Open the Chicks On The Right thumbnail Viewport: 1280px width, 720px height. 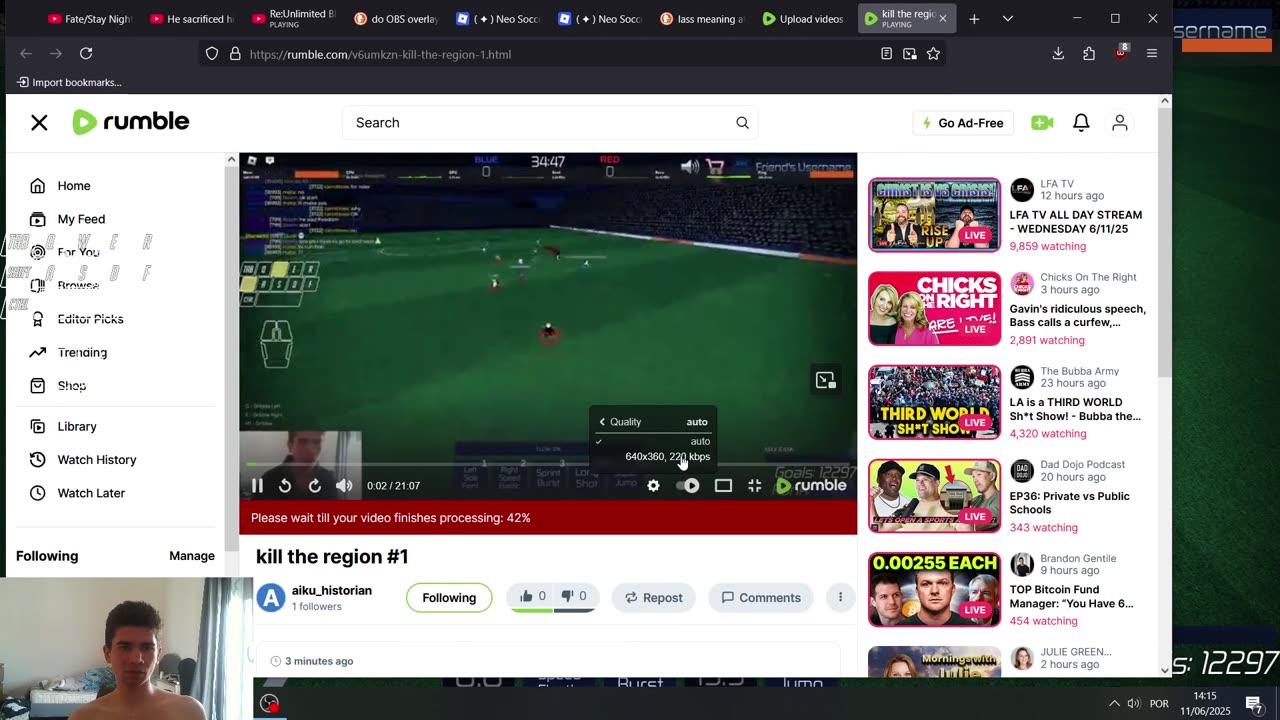tap(934, 309)
